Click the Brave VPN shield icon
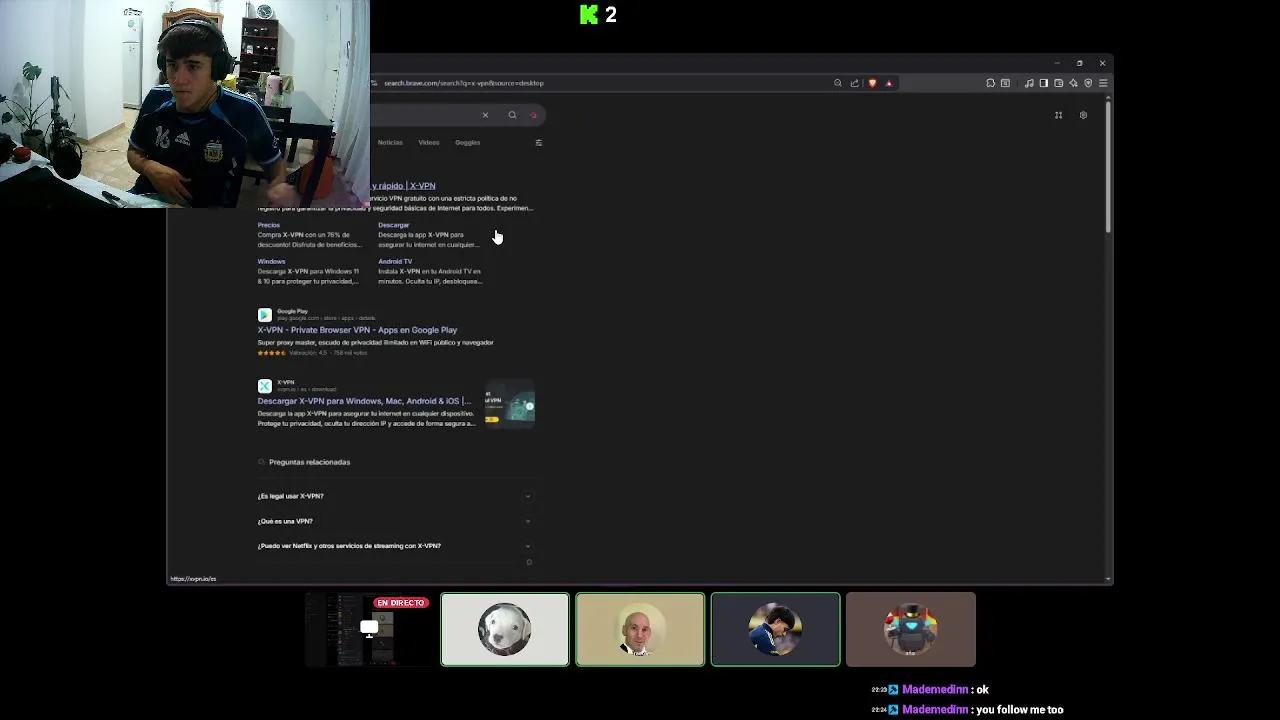The image size is (1280, 720). click(x=1088, y=83)
